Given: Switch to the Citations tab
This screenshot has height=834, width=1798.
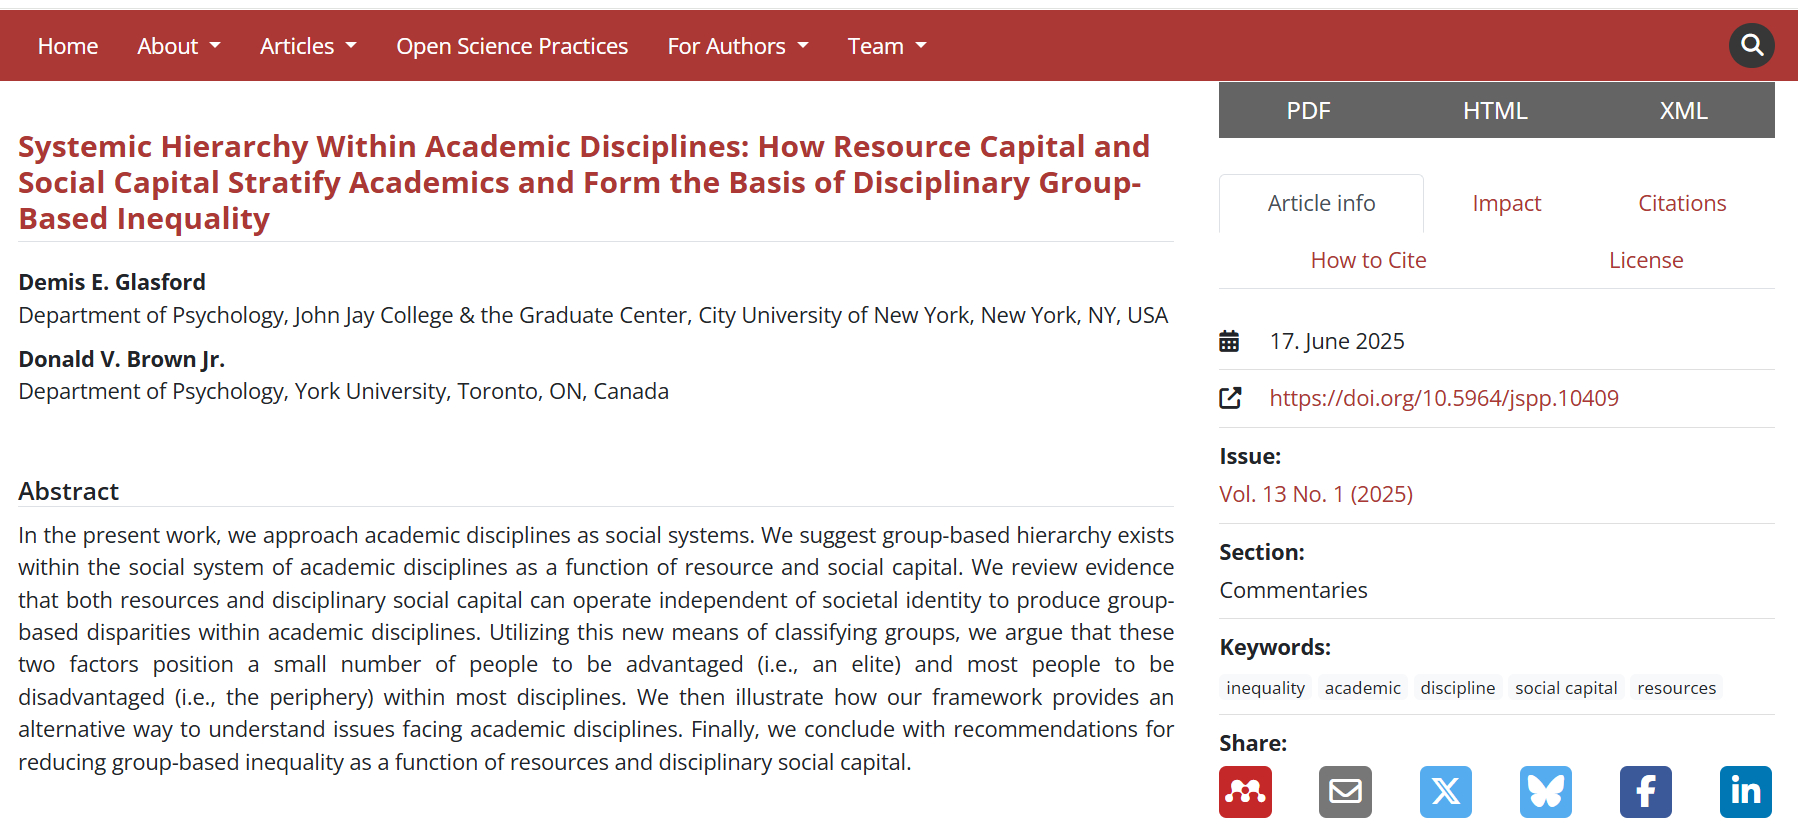Looking at the screenshot, I should [x=1682, y=203].
